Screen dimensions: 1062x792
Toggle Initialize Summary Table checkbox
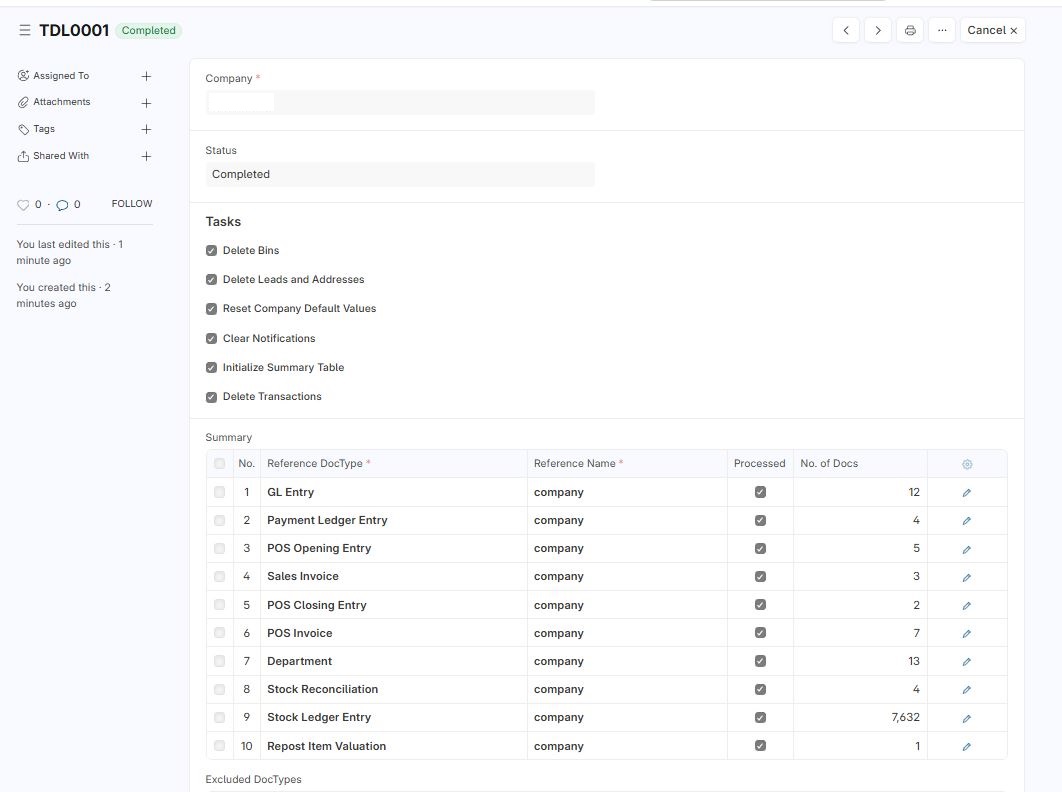(x=211, y=367)
